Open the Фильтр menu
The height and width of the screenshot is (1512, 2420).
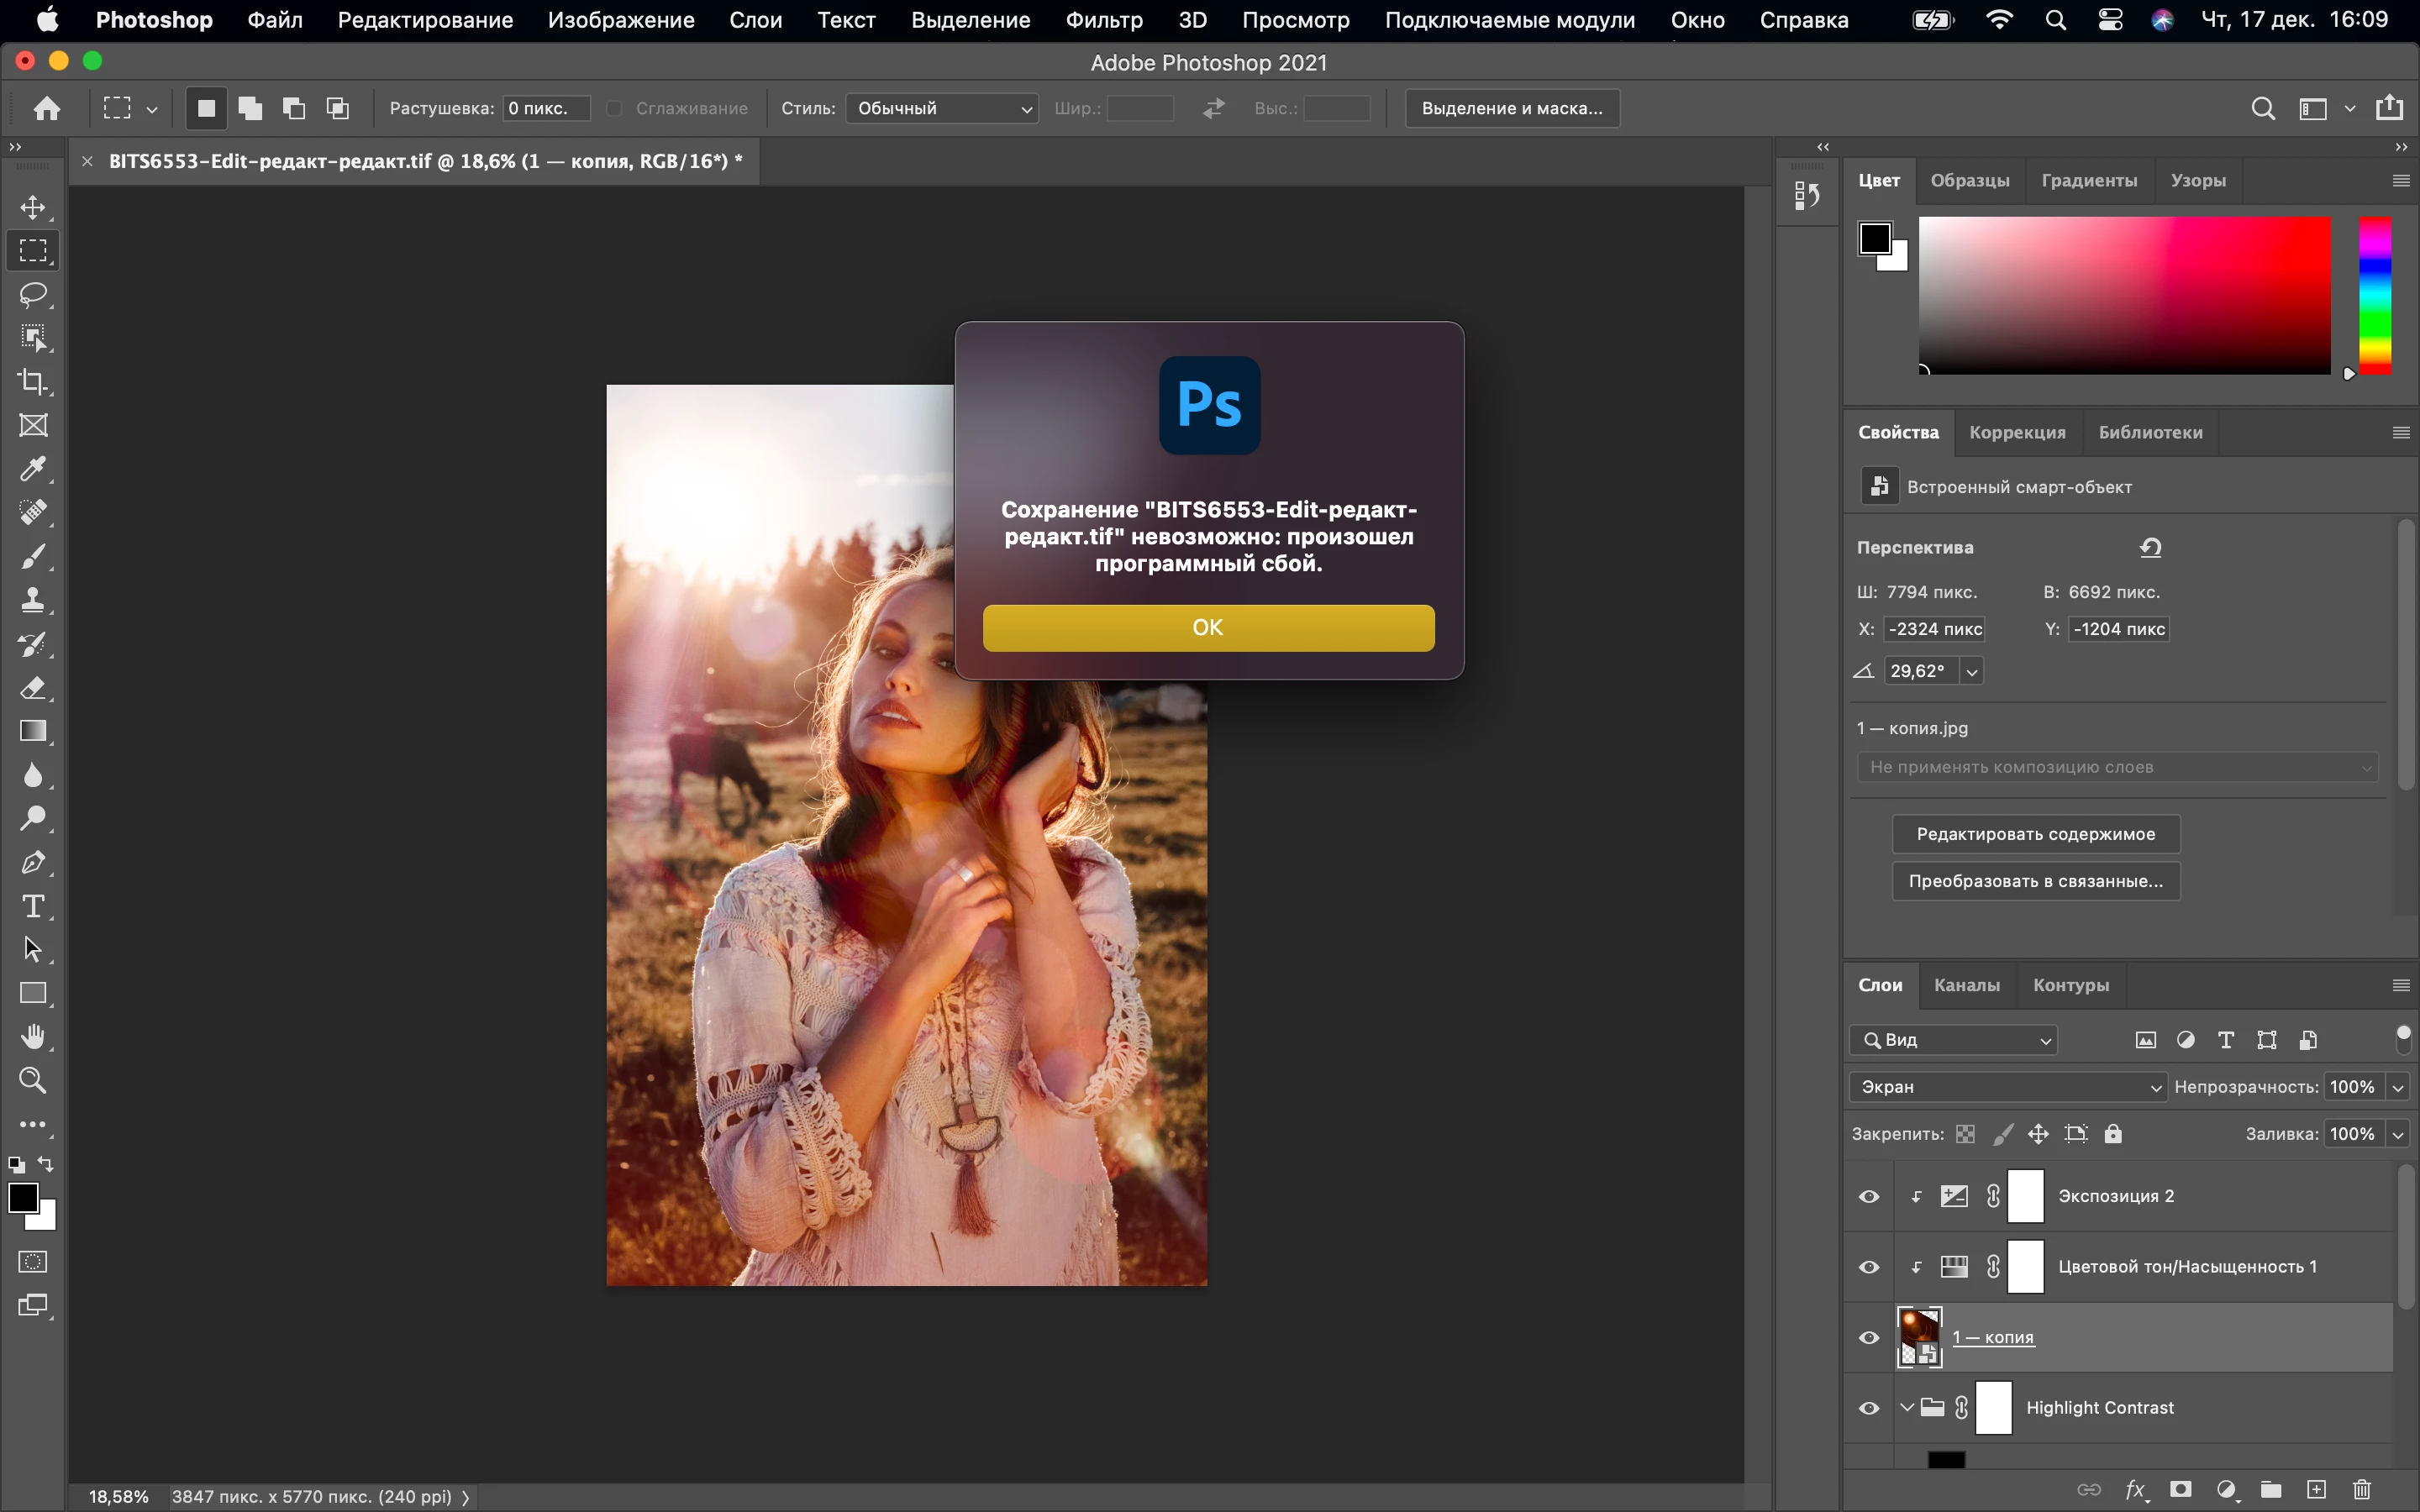pos(1103,20)
